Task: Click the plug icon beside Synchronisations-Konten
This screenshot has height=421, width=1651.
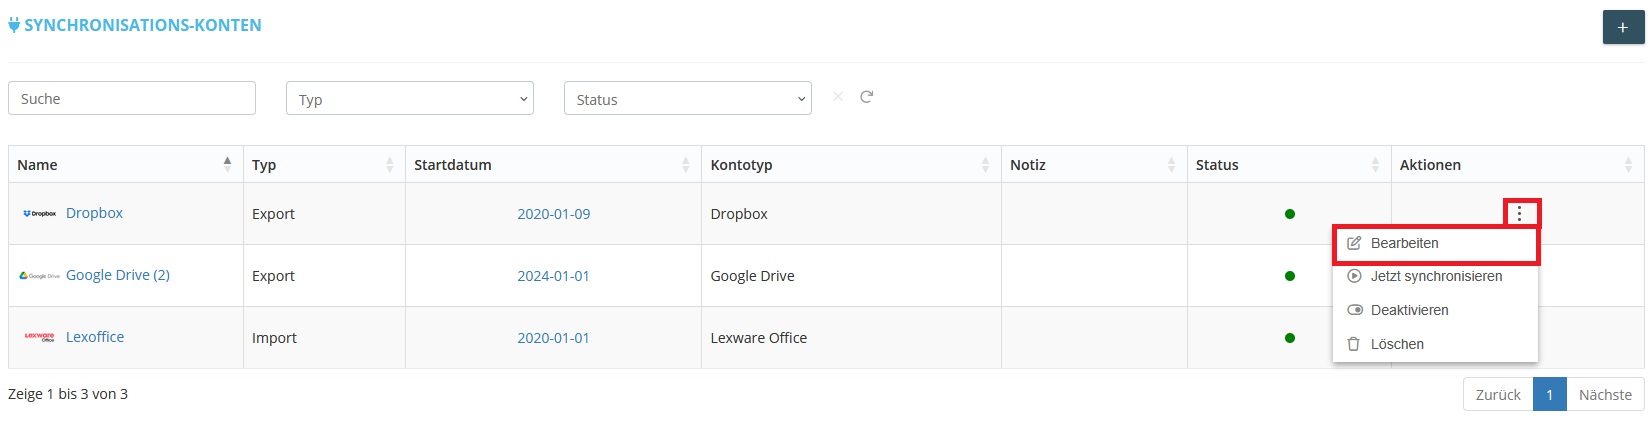Action: pyautogui.click(x=14, y=25)
